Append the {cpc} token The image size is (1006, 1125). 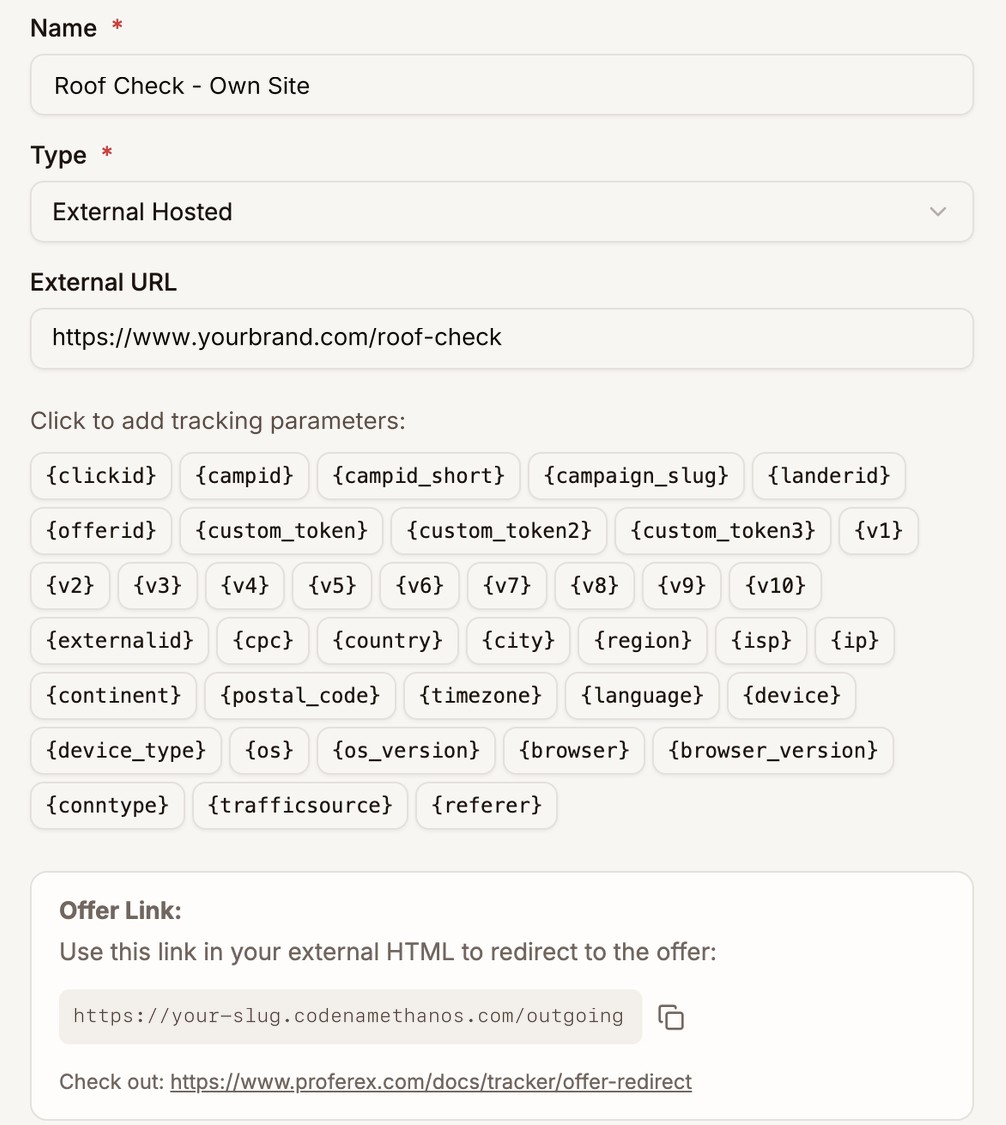263,641
